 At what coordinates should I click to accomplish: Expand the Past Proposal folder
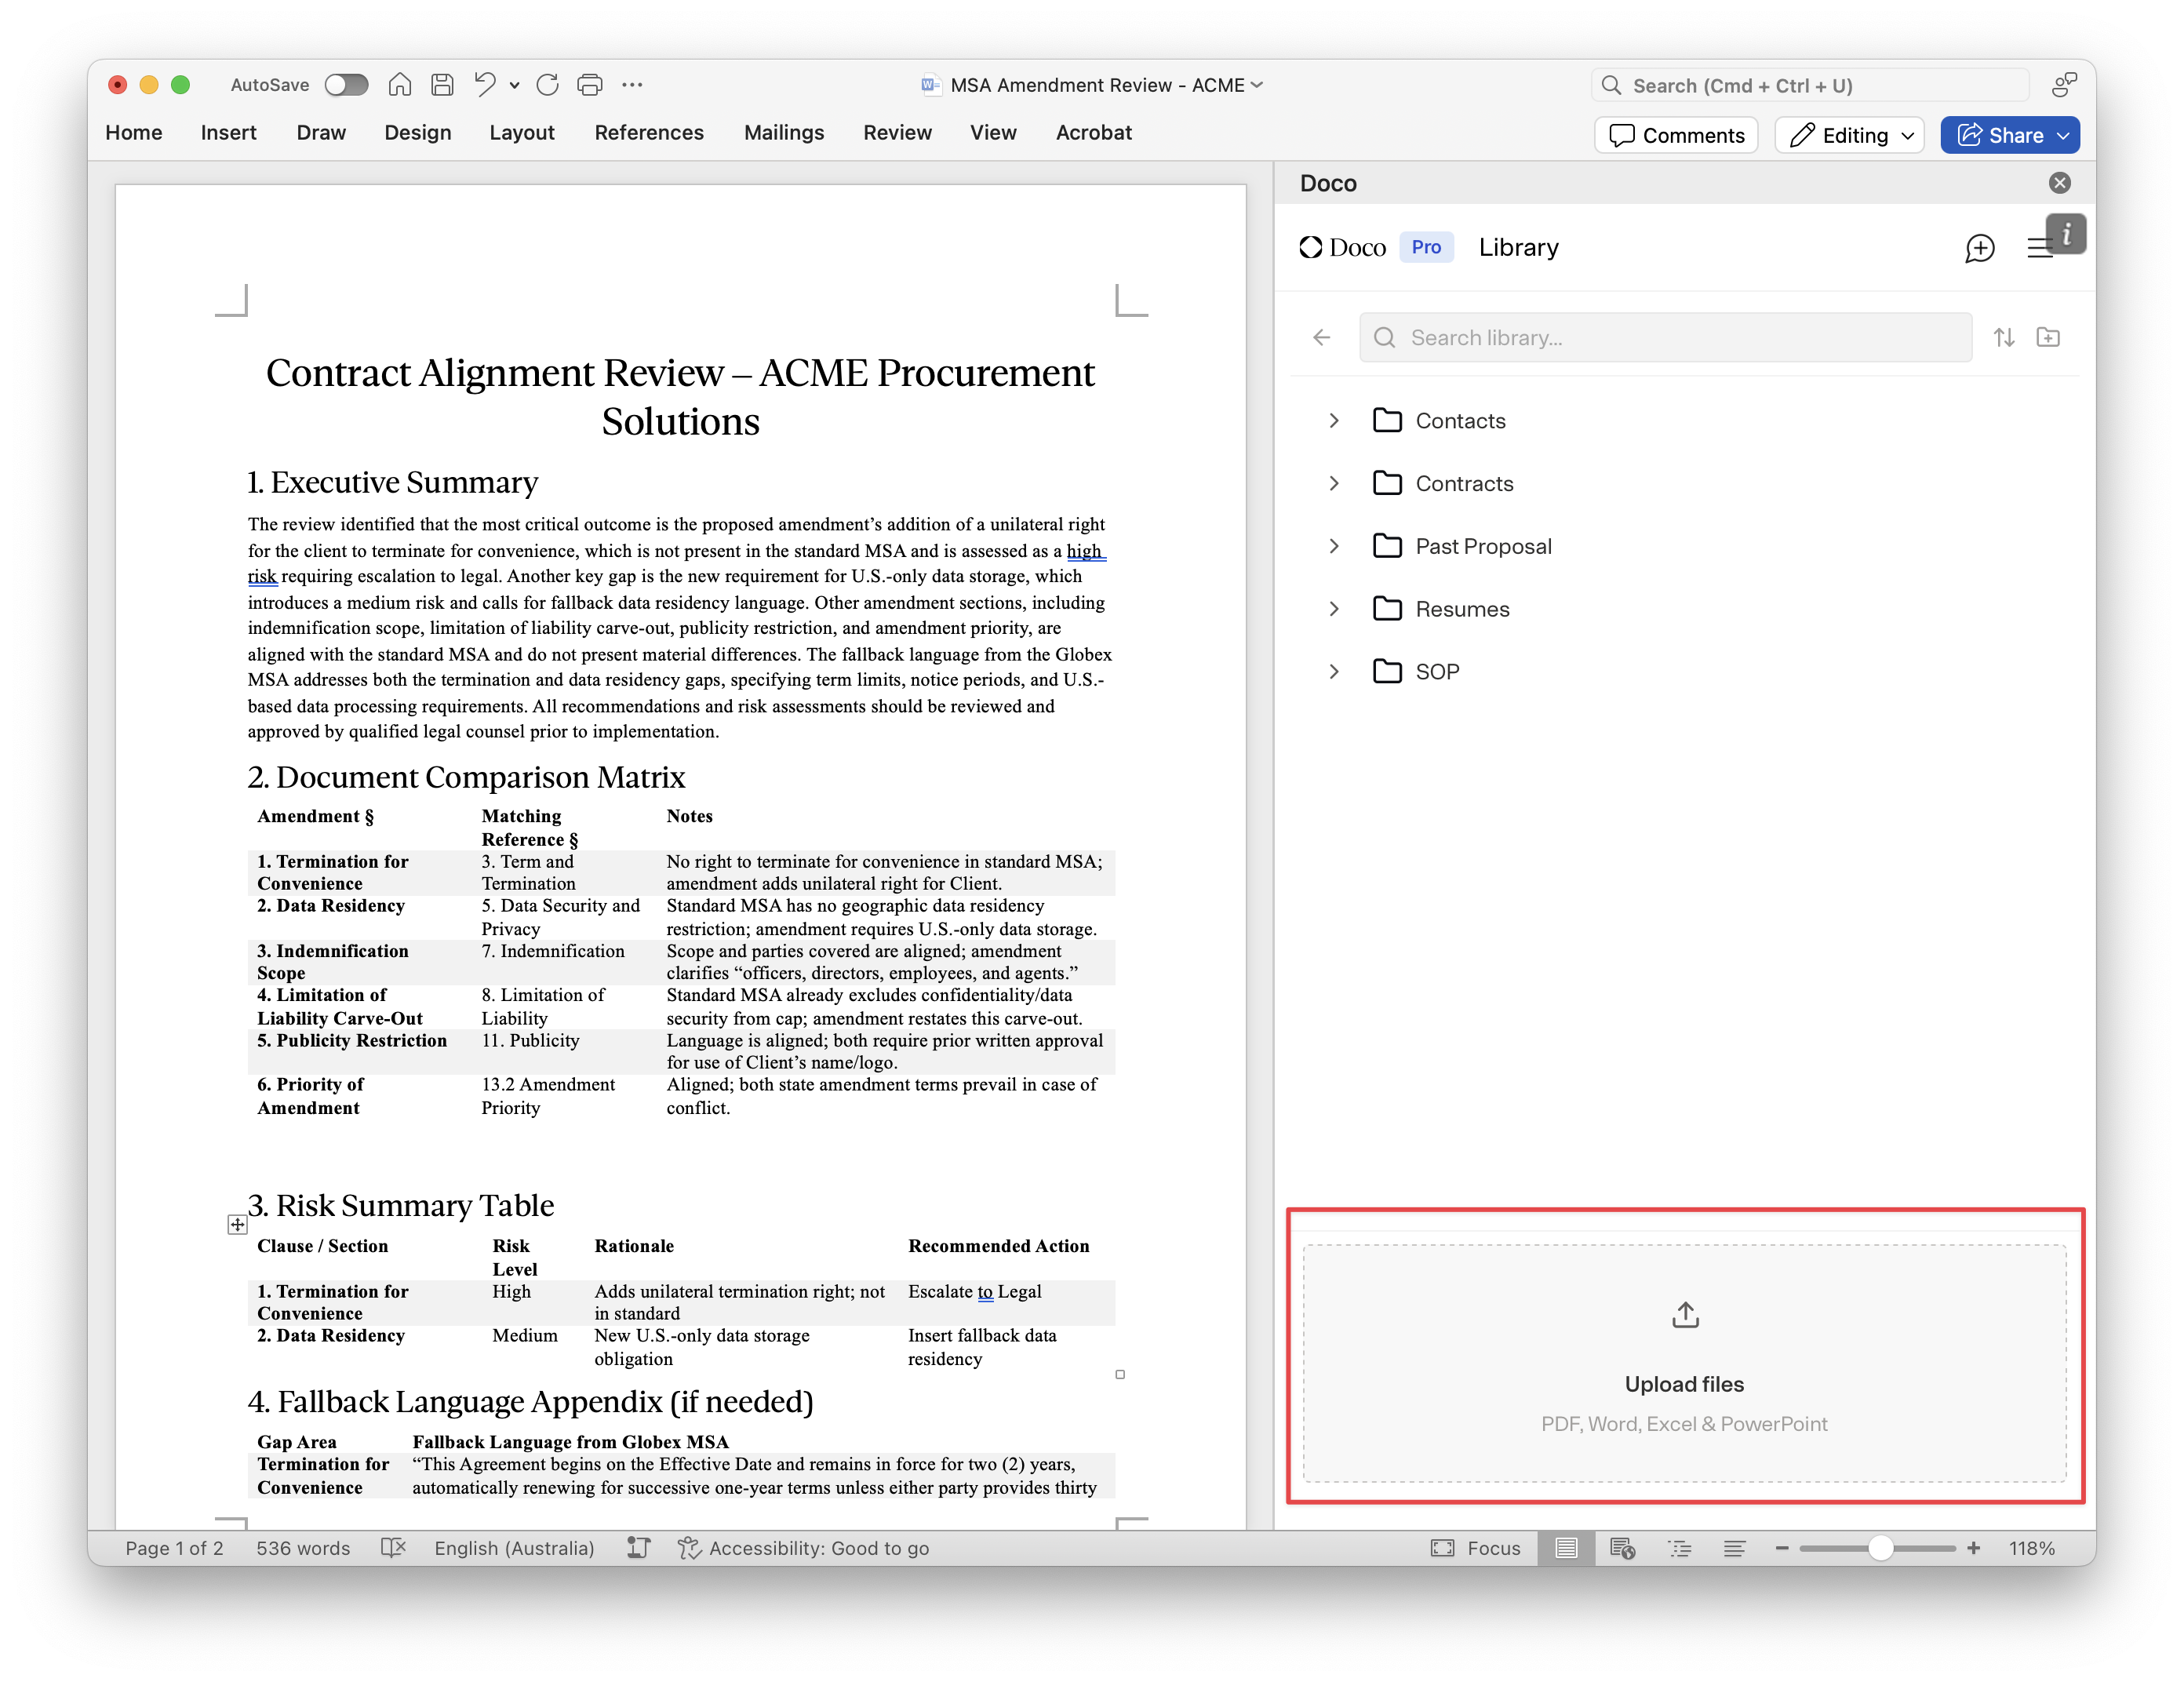point(1334,547)
